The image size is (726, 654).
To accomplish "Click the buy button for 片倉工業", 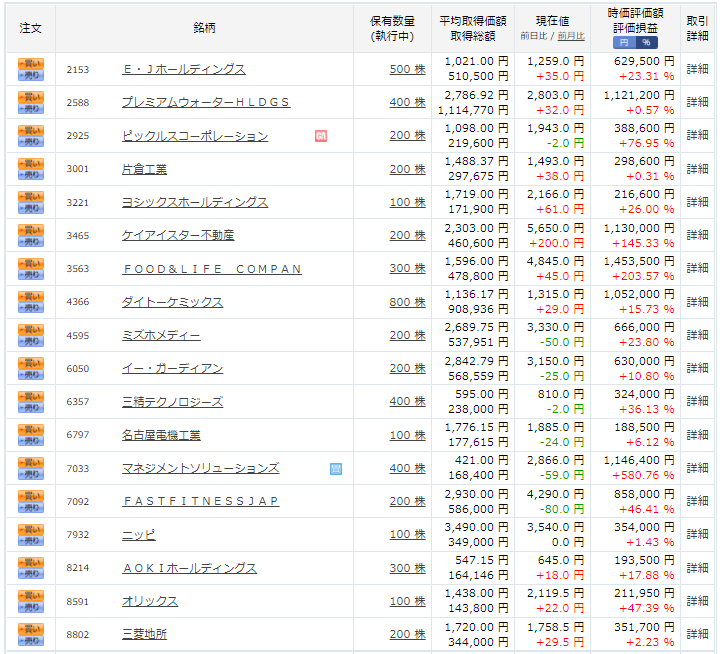I will point(31,164).
